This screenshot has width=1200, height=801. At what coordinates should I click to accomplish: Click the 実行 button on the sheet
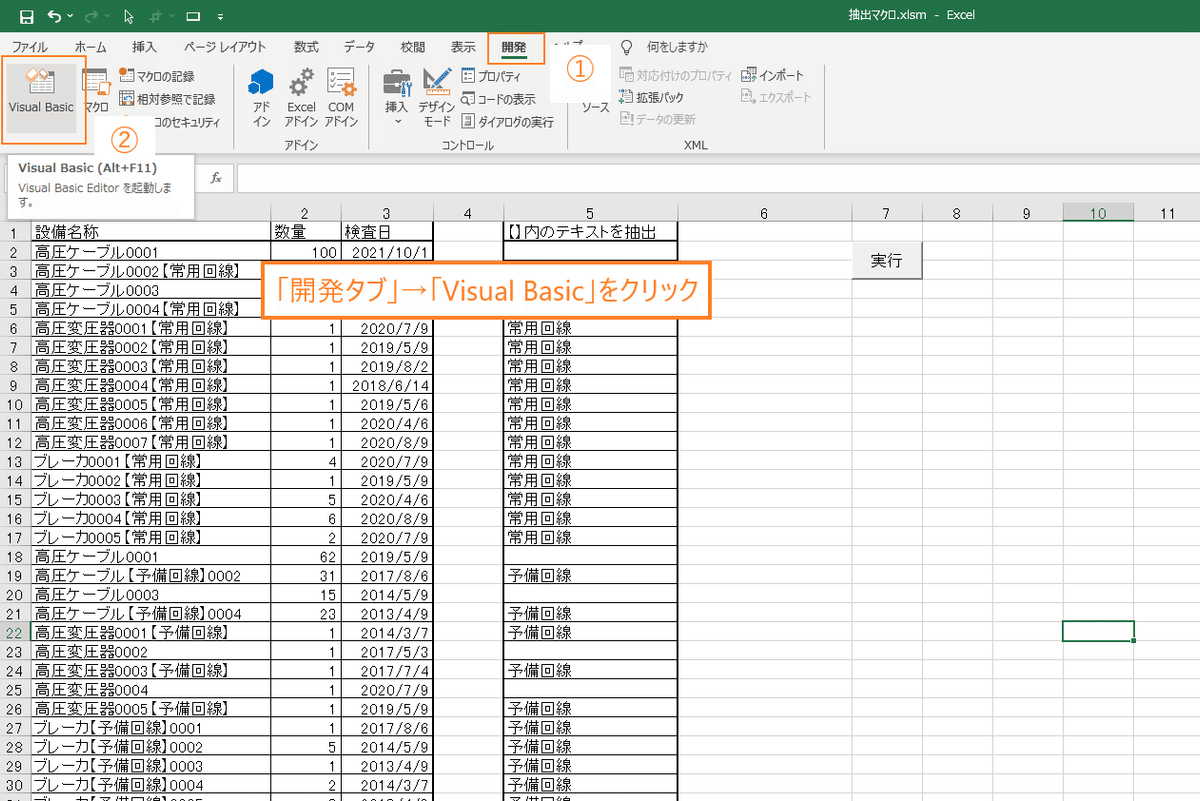[x=886, y=261]
